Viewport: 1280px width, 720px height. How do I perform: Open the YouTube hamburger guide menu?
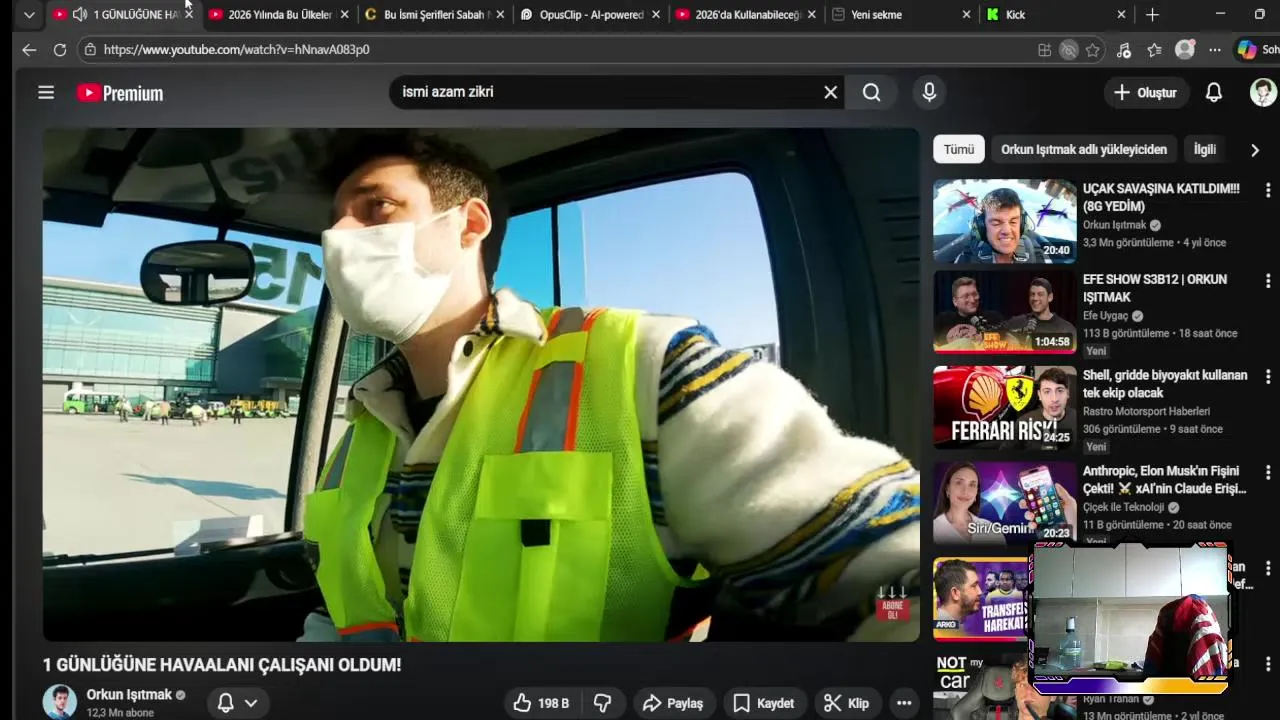pyautogui.click(x=46, y=92)
